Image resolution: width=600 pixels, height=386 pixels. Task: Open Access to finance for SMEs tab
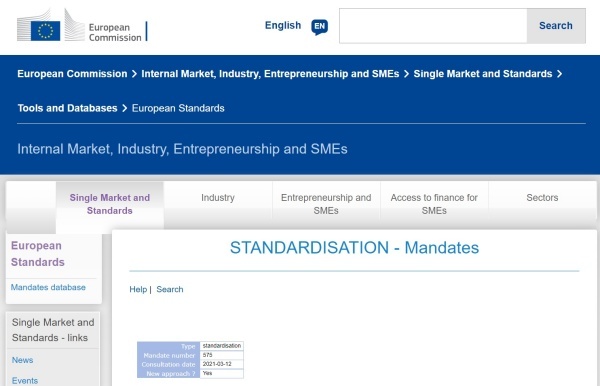[434, 204]
